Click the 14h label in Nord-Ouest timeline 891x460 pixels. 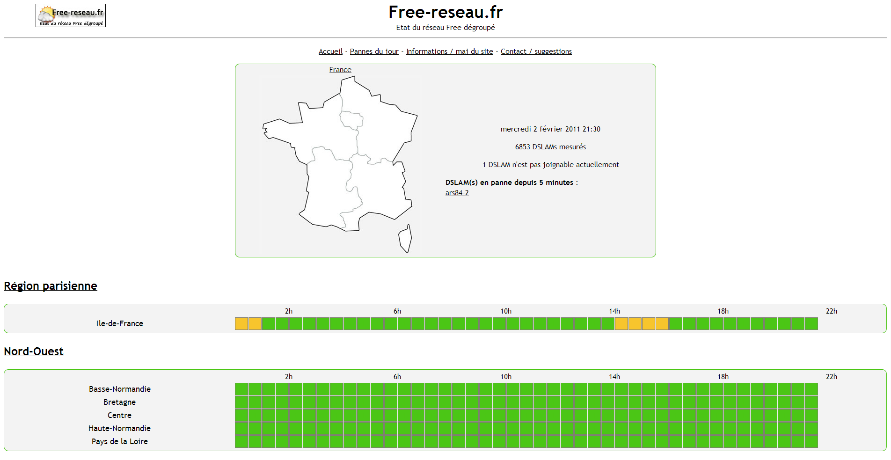click(x=614, y=377)
